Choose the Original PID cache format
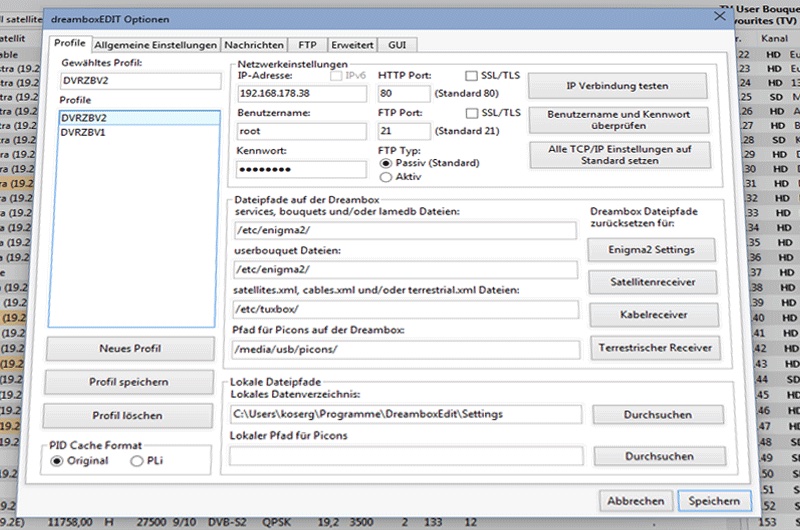 click(57, 461)
